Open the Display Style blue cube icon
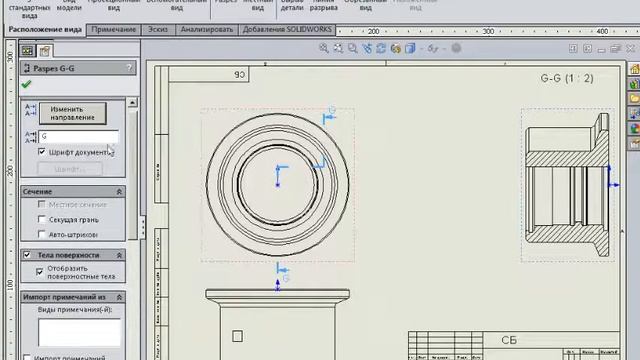This screenshot has width=640, height=360. pos(410,49)
